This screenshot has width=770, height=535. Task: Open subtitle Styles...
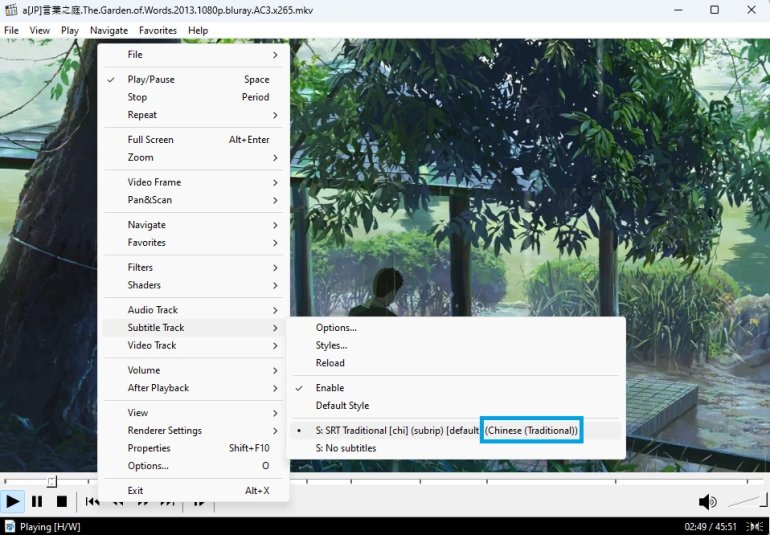click(x=455, y=345)
